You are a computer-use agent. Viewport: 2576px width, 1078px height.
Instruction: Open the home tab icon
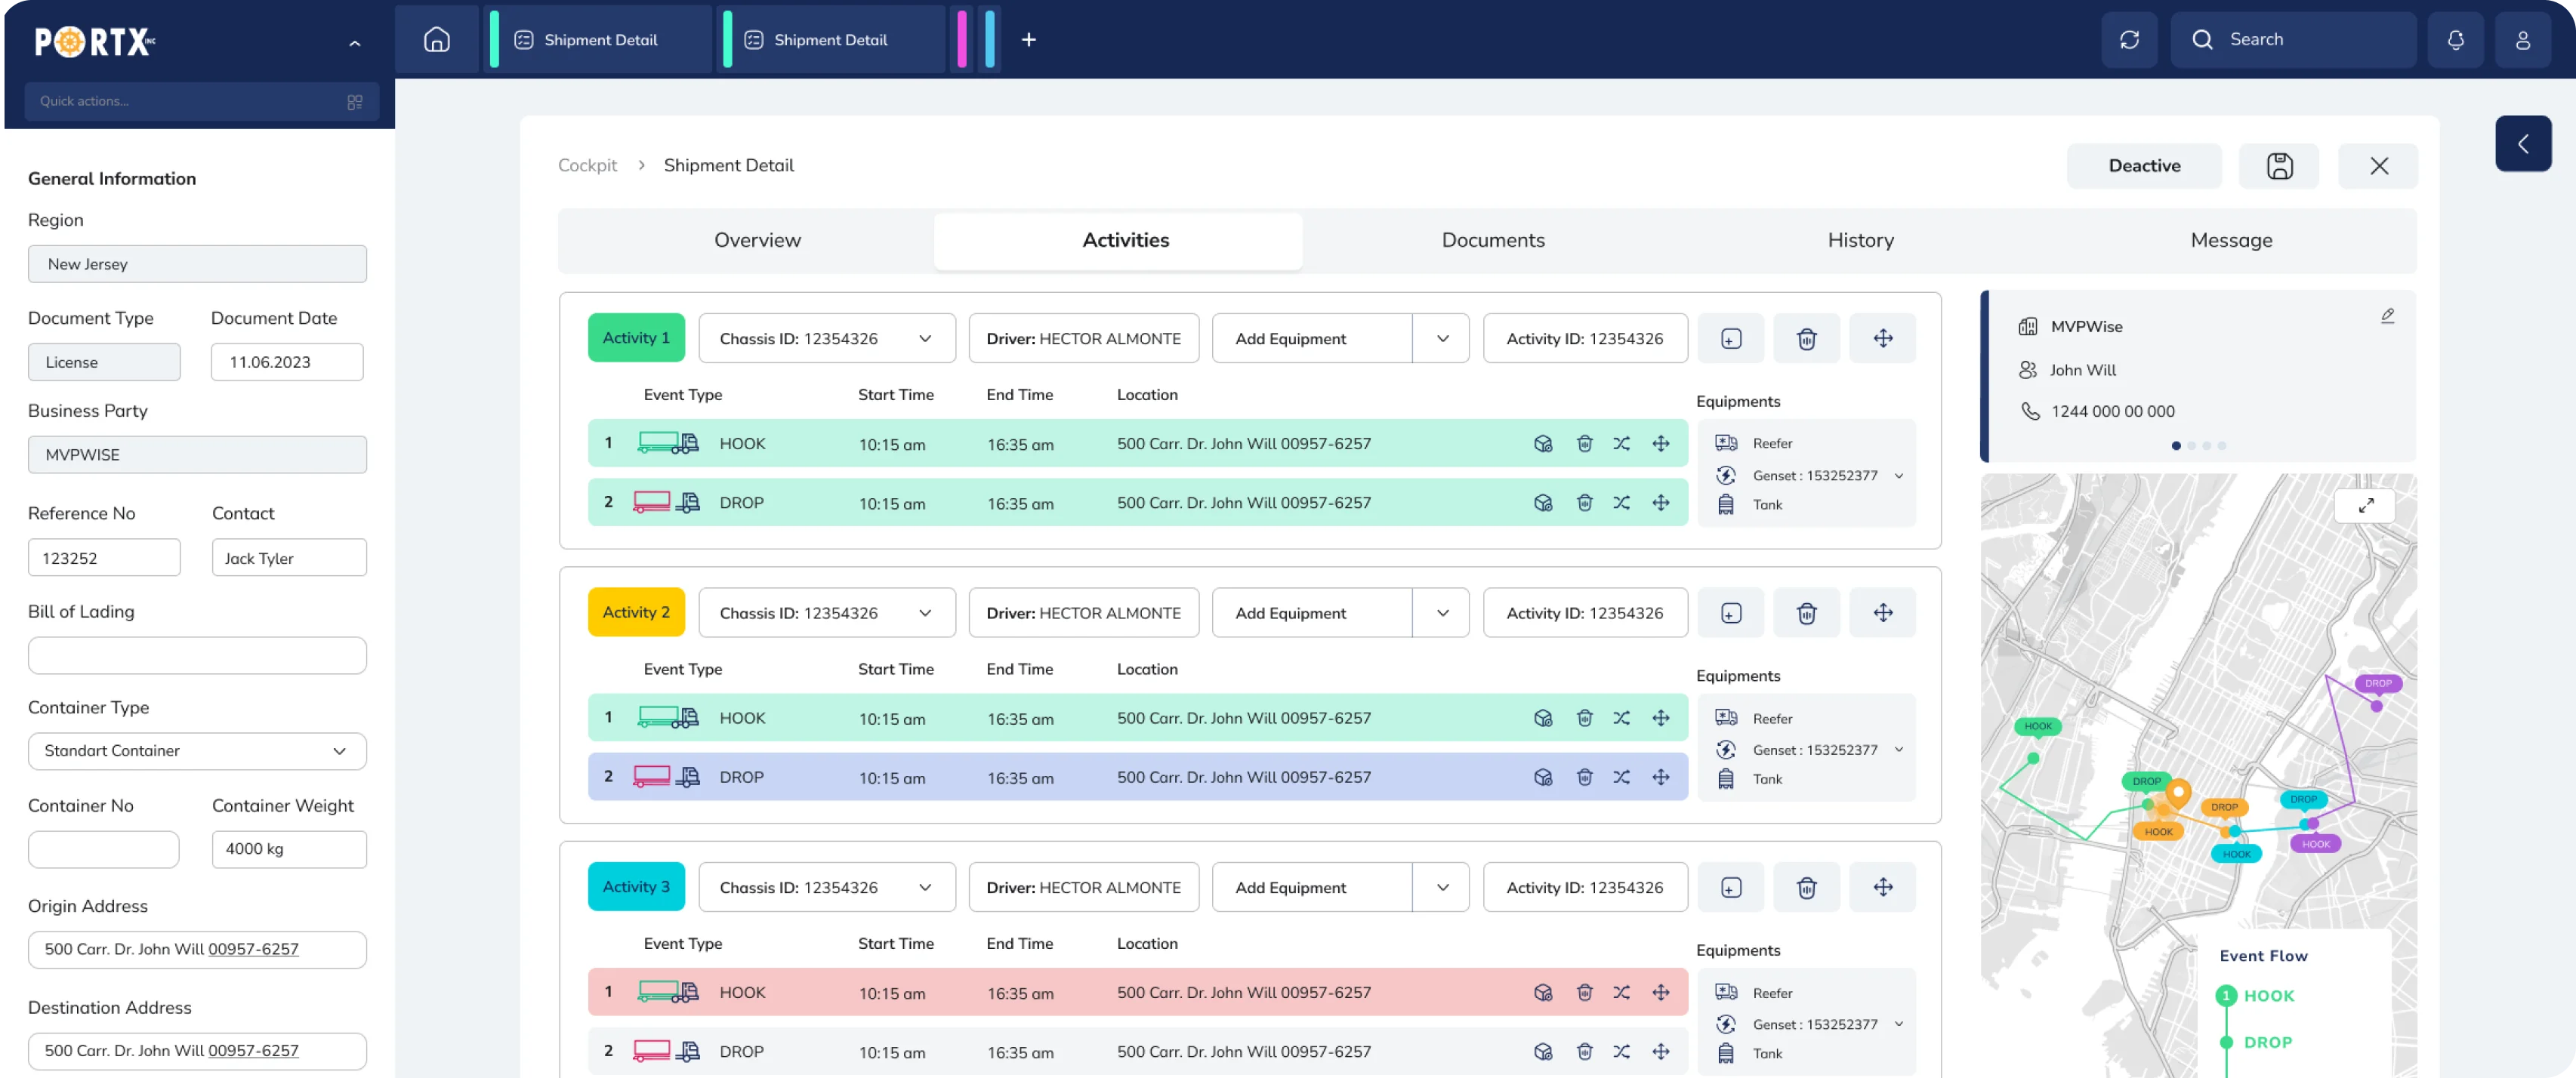(x=437, y=39)
